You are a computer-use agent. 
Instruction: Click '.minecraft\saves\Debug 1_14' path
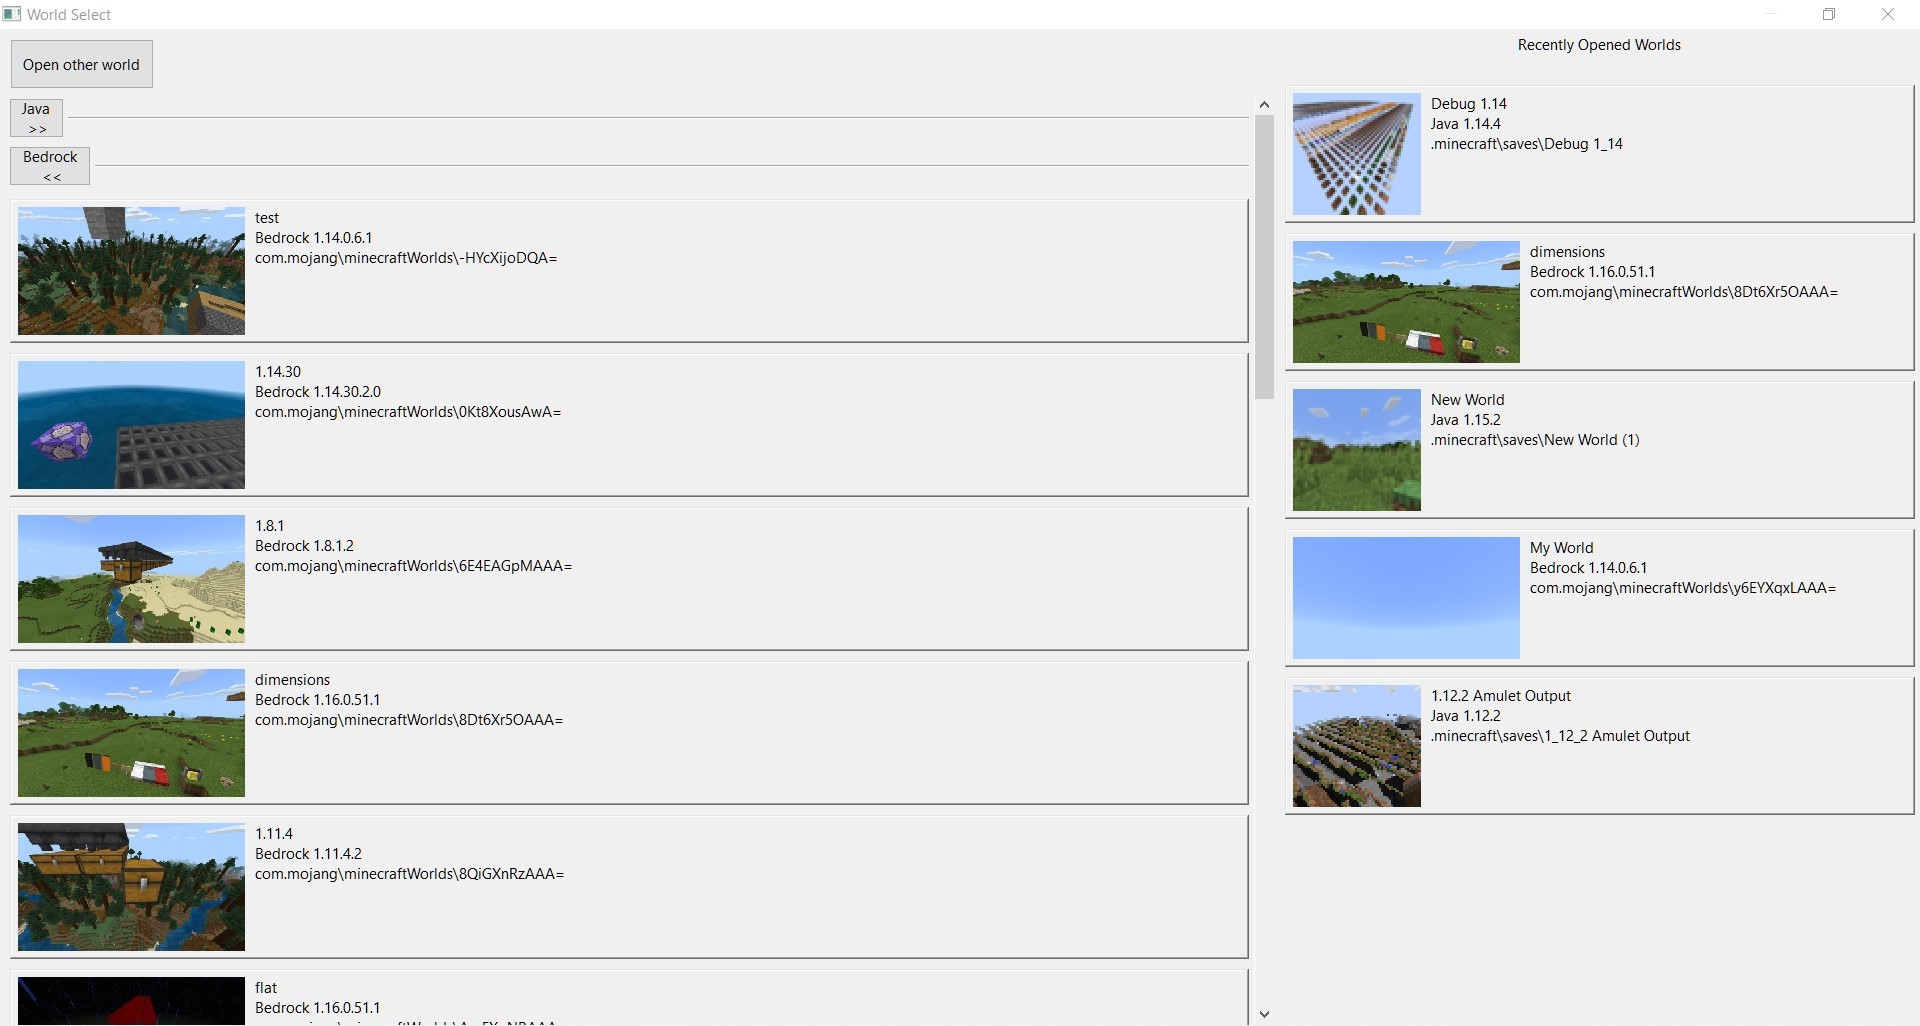tap(1526, 144)
